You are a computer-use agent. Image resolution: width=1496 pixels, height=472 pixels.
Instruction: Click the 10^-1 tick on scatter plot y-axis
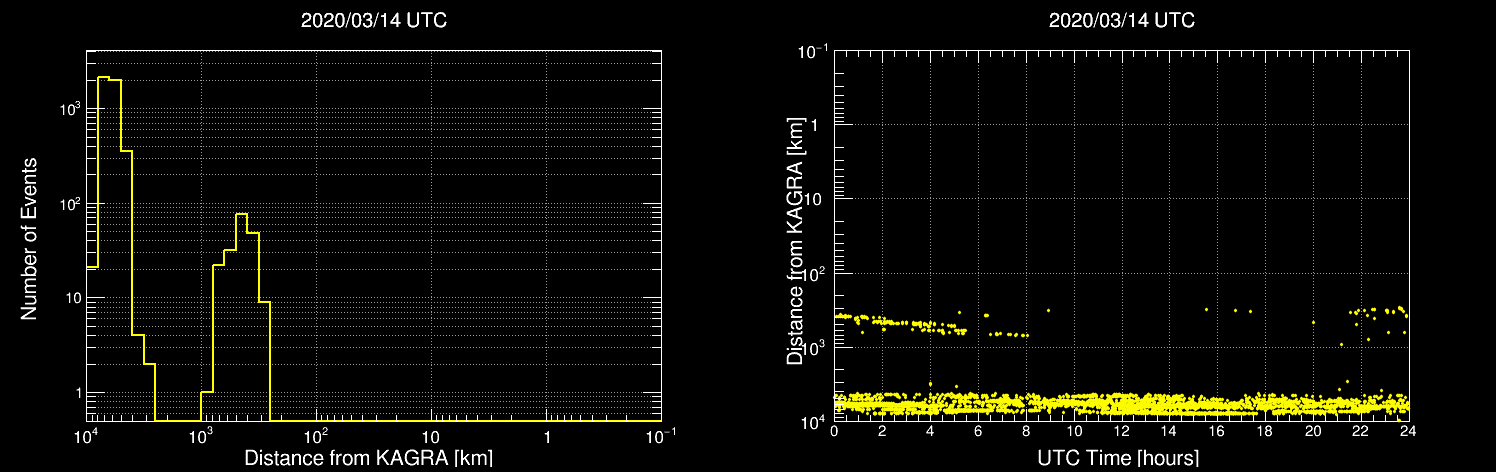click(x=811, y=51)
